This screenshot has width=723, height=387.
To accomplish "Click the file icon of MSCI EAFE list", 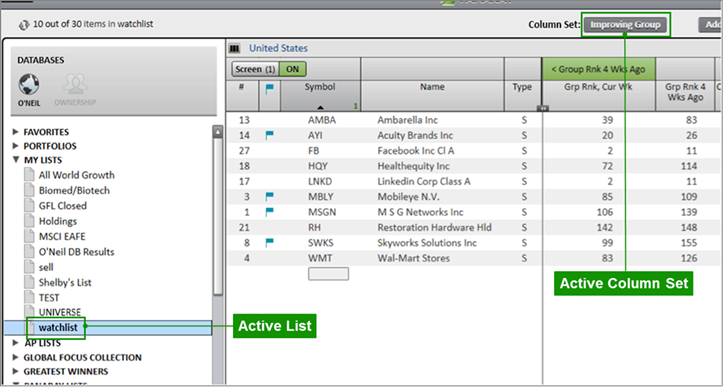I will pyautogui.click(x=30, y=236).
